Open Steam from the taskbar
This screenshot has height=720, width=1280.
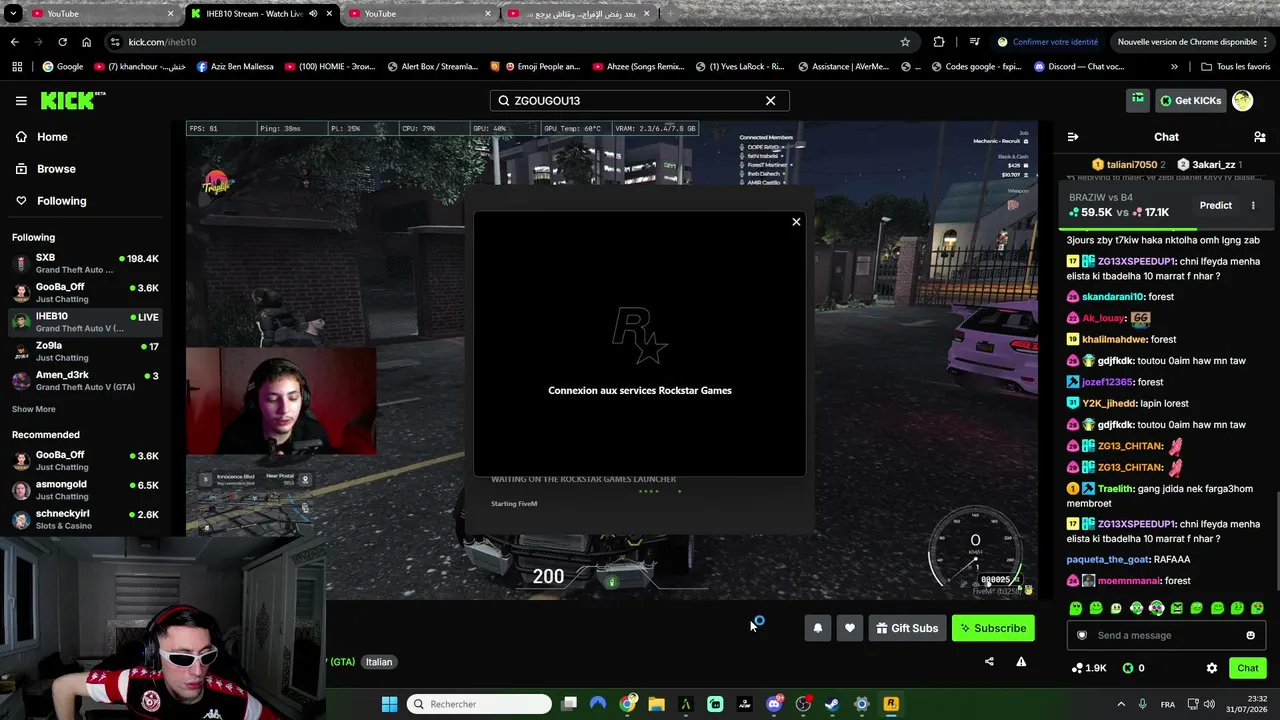[x=832, y=704]
